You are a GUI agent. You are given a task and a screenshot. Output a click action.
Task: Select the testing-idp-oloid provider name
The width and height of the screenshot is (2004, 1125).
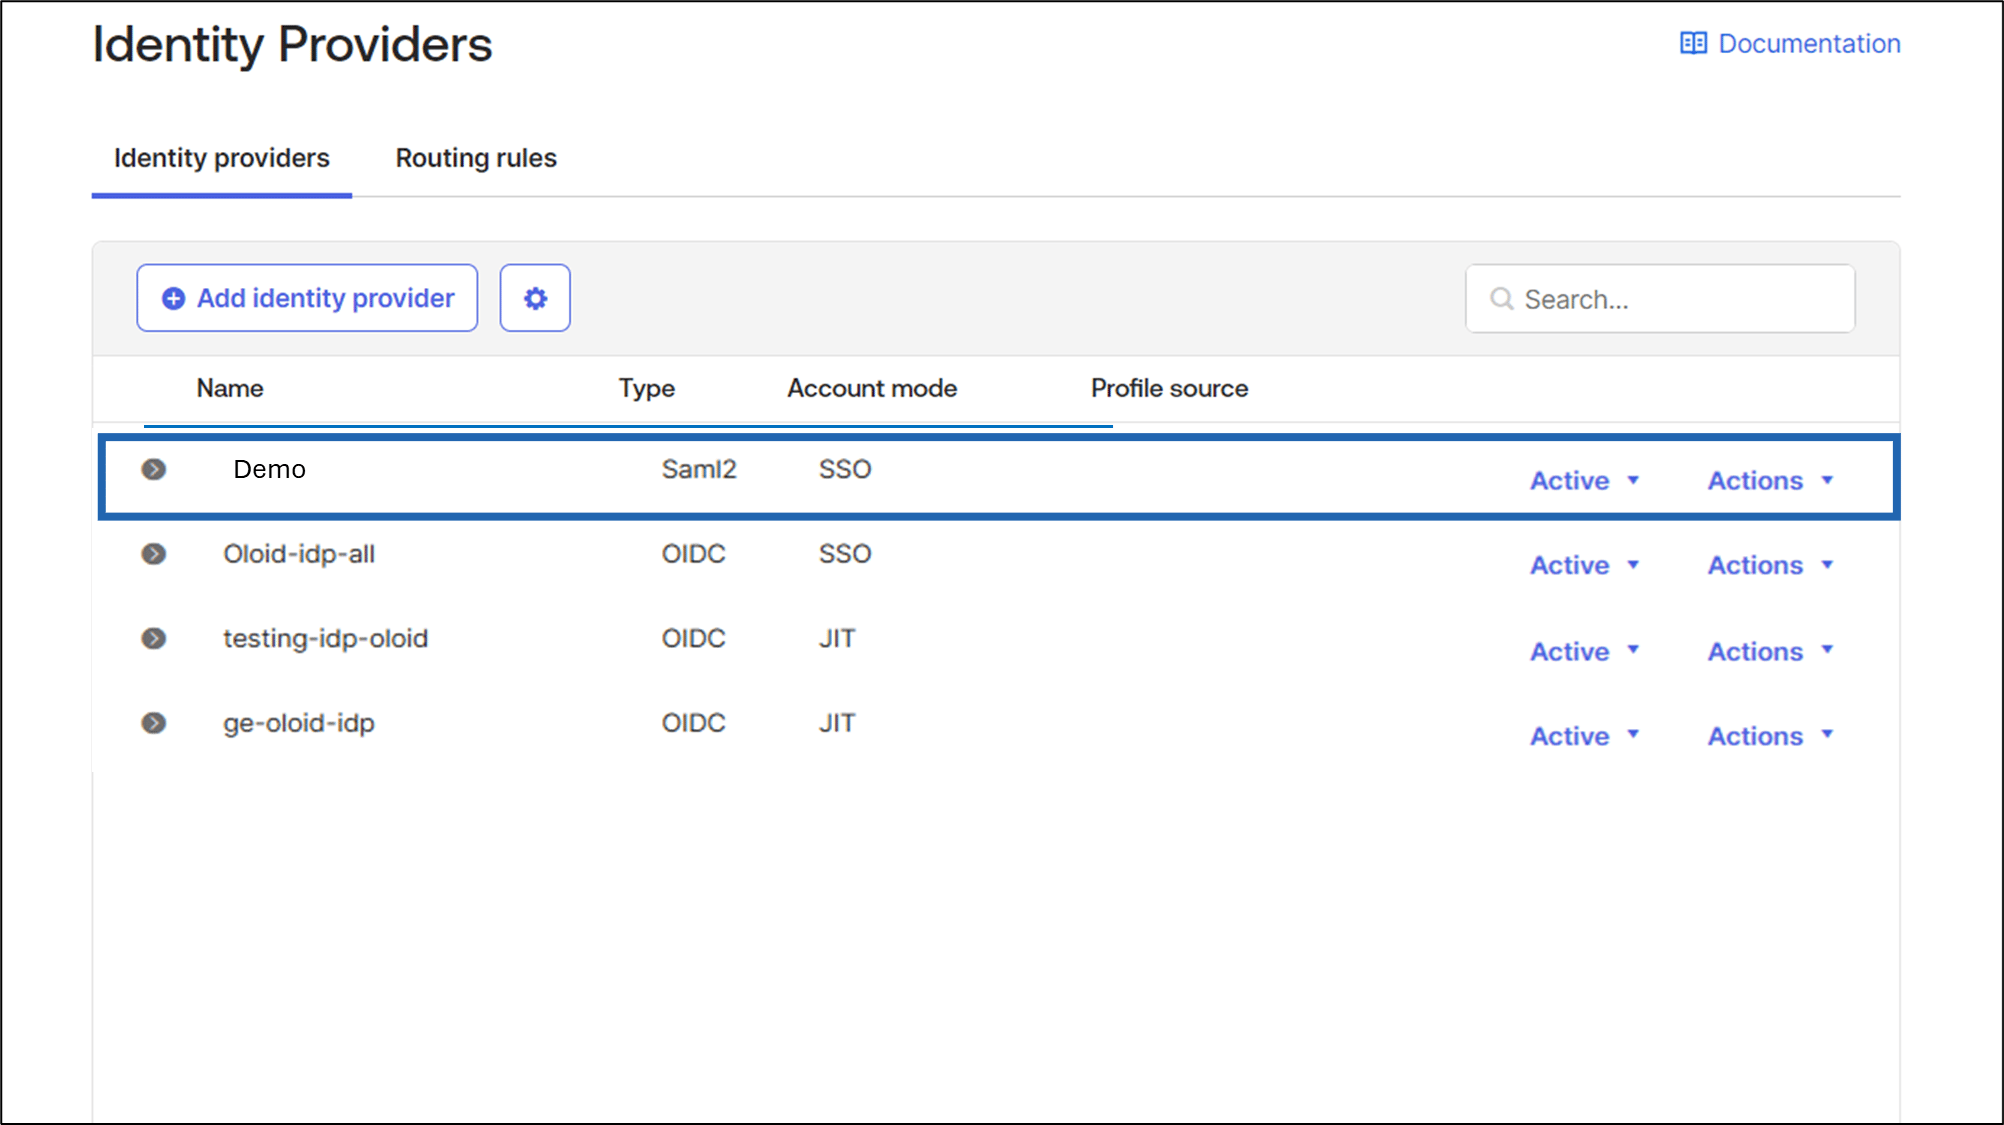[325, 638]
